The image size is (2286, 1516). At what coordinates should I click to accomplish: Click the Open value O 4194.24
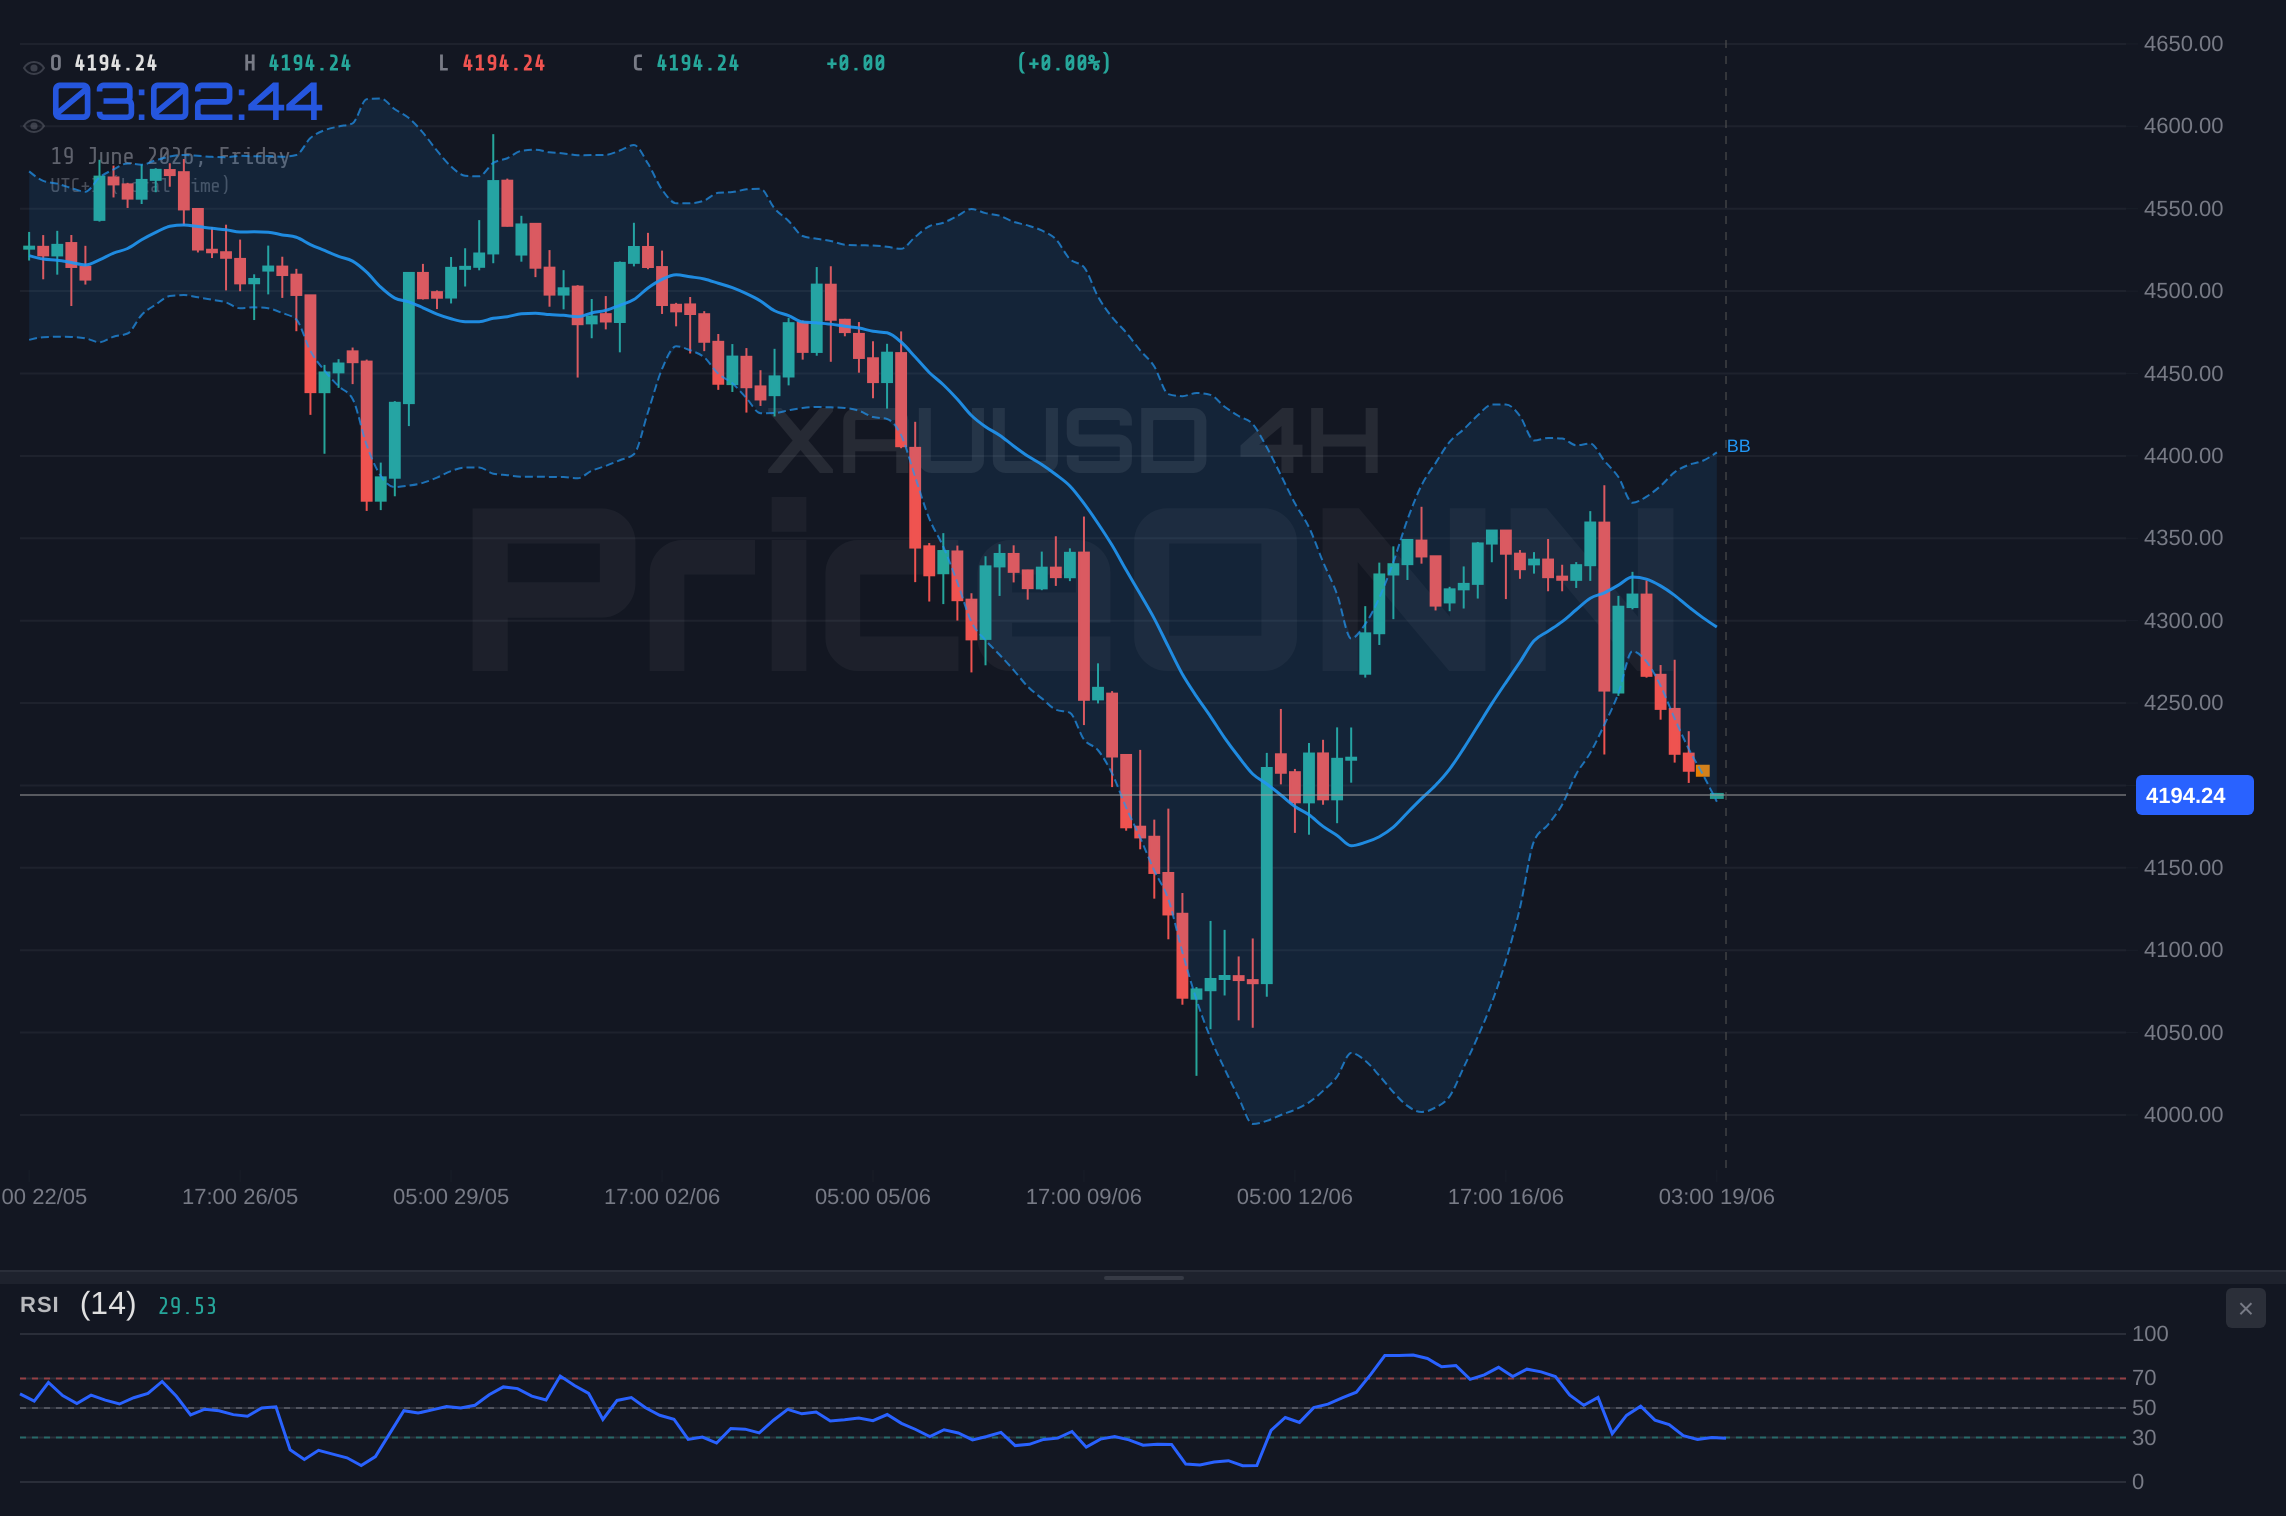(104, 63)
